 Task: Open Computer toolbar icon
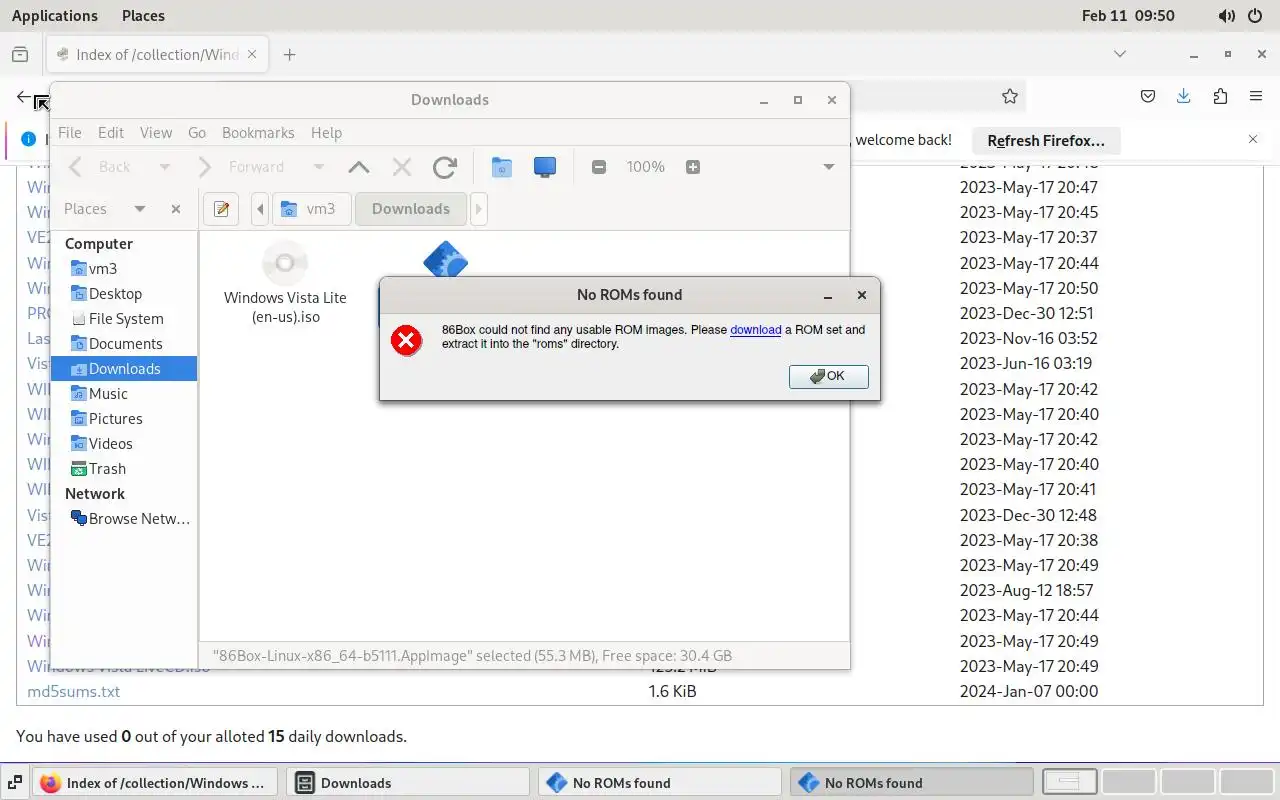tap(545, 167)
